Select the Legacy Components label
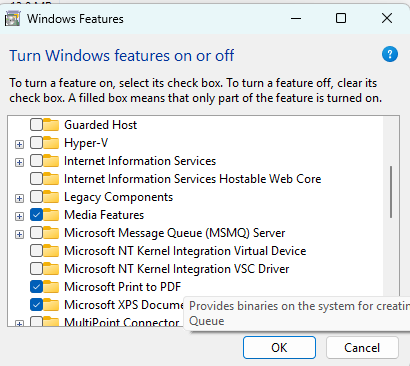This screenshot has height=366, width=410. [118, 197]
